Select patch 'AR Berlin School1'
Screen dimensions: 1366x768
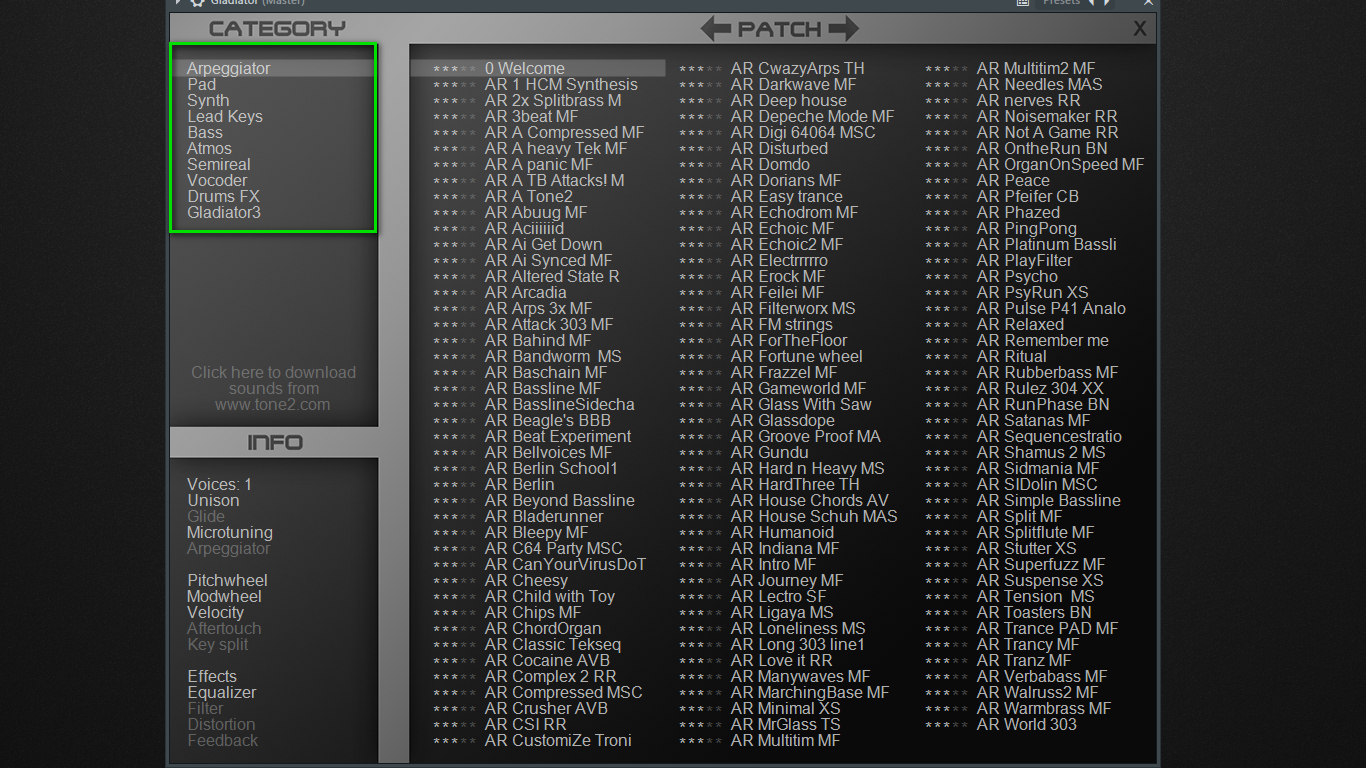(551, 469)
